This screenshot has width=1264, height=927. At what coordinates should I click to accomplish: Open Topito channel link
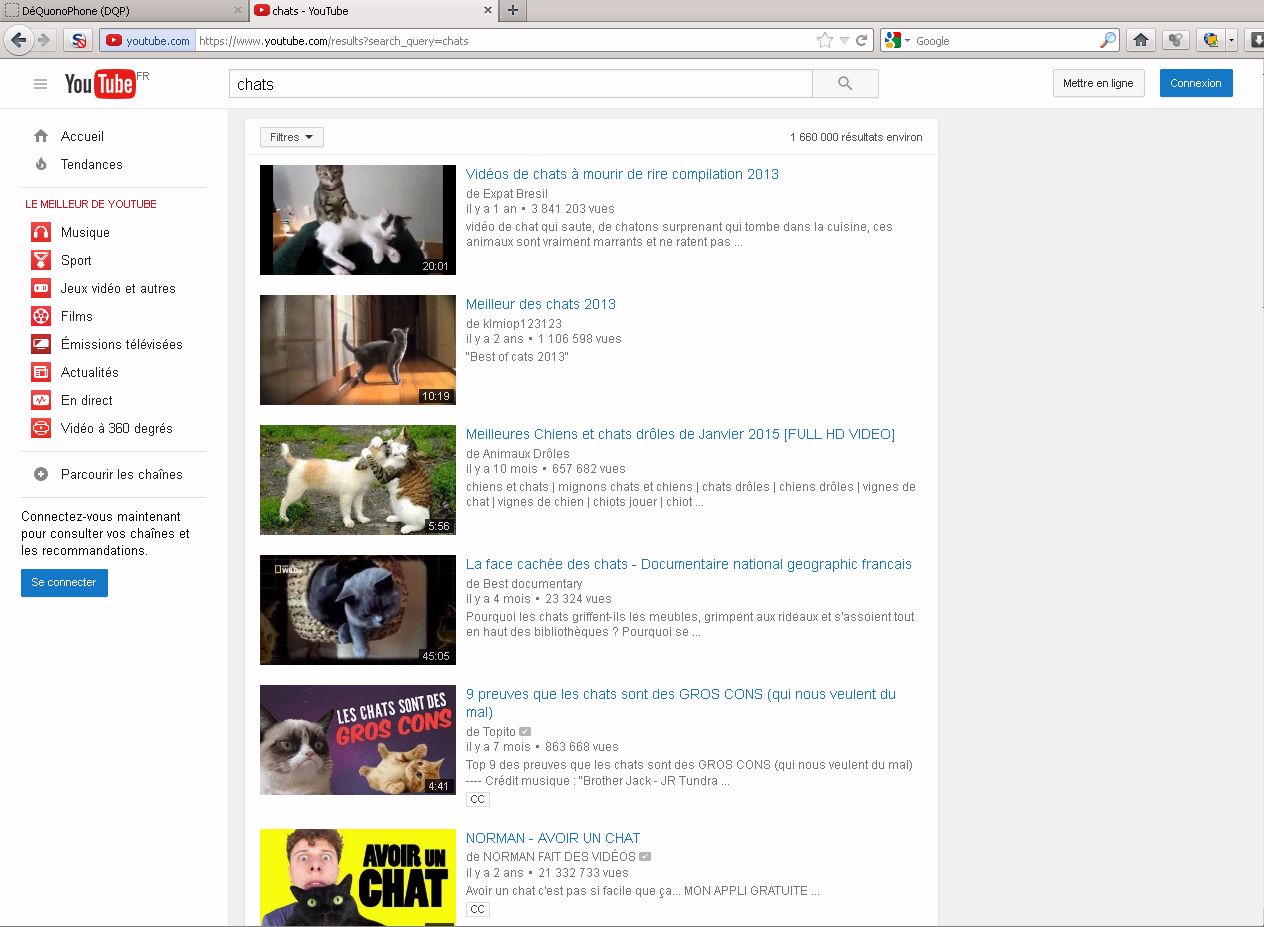coord(499,732)
